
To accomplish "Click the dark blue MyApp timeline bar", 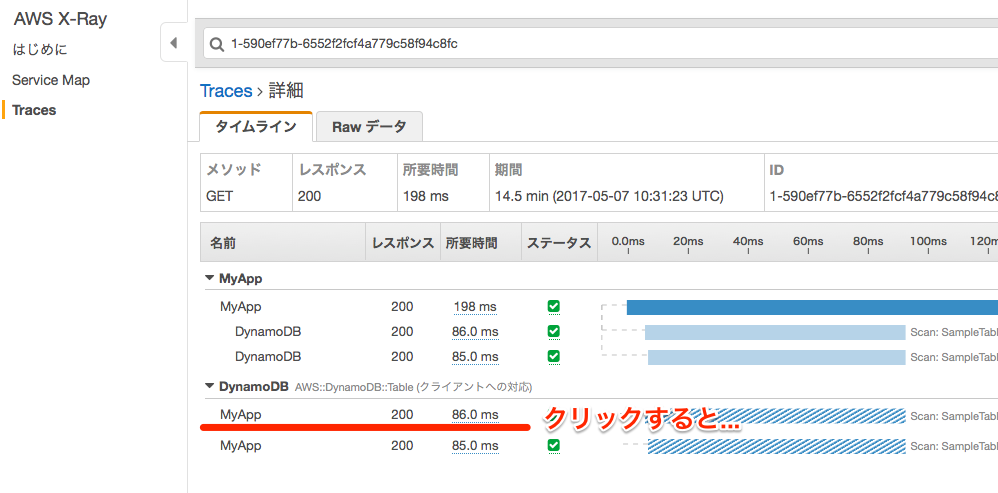I will pyautogui.click(x=812, y=307).
